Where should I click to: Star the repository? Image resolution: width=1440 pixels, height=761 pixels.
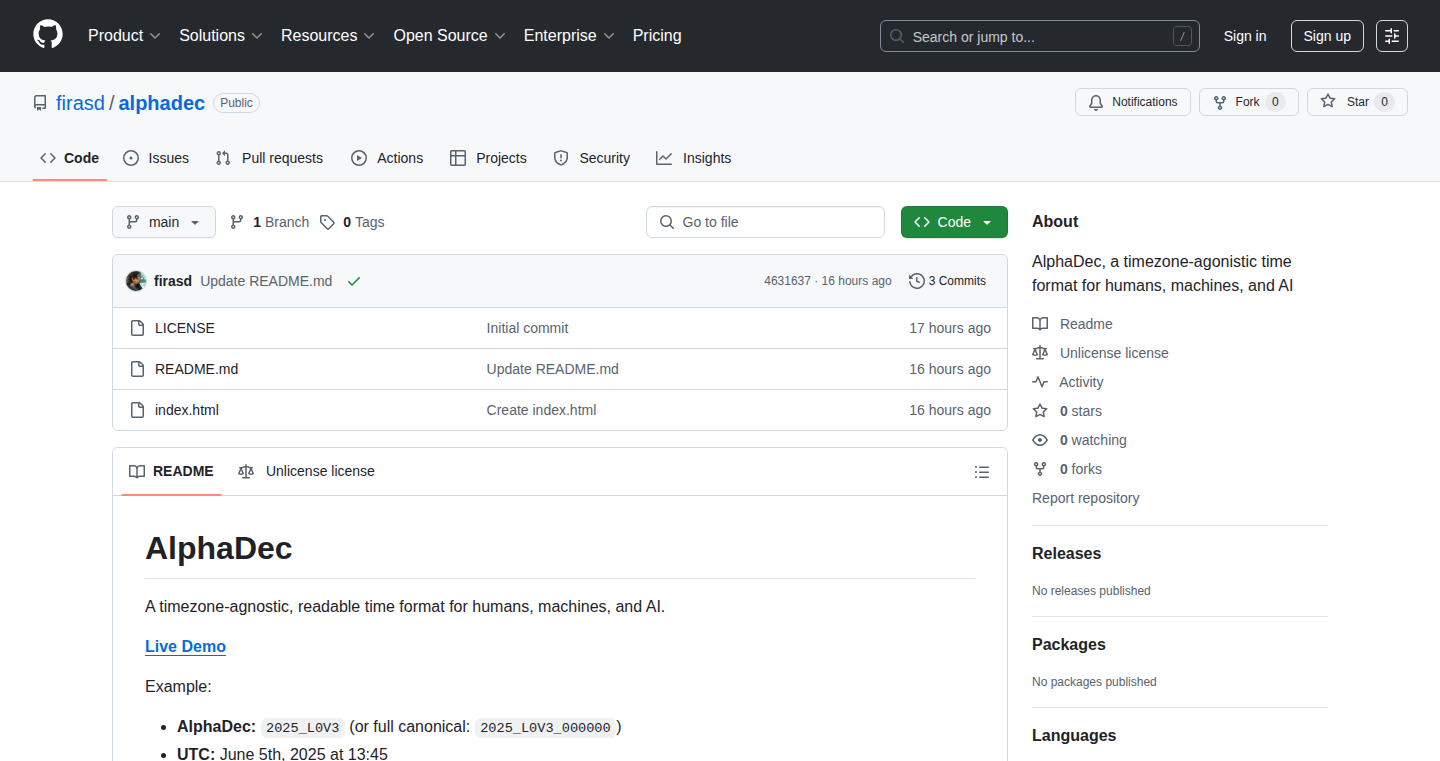(1357, 102)
